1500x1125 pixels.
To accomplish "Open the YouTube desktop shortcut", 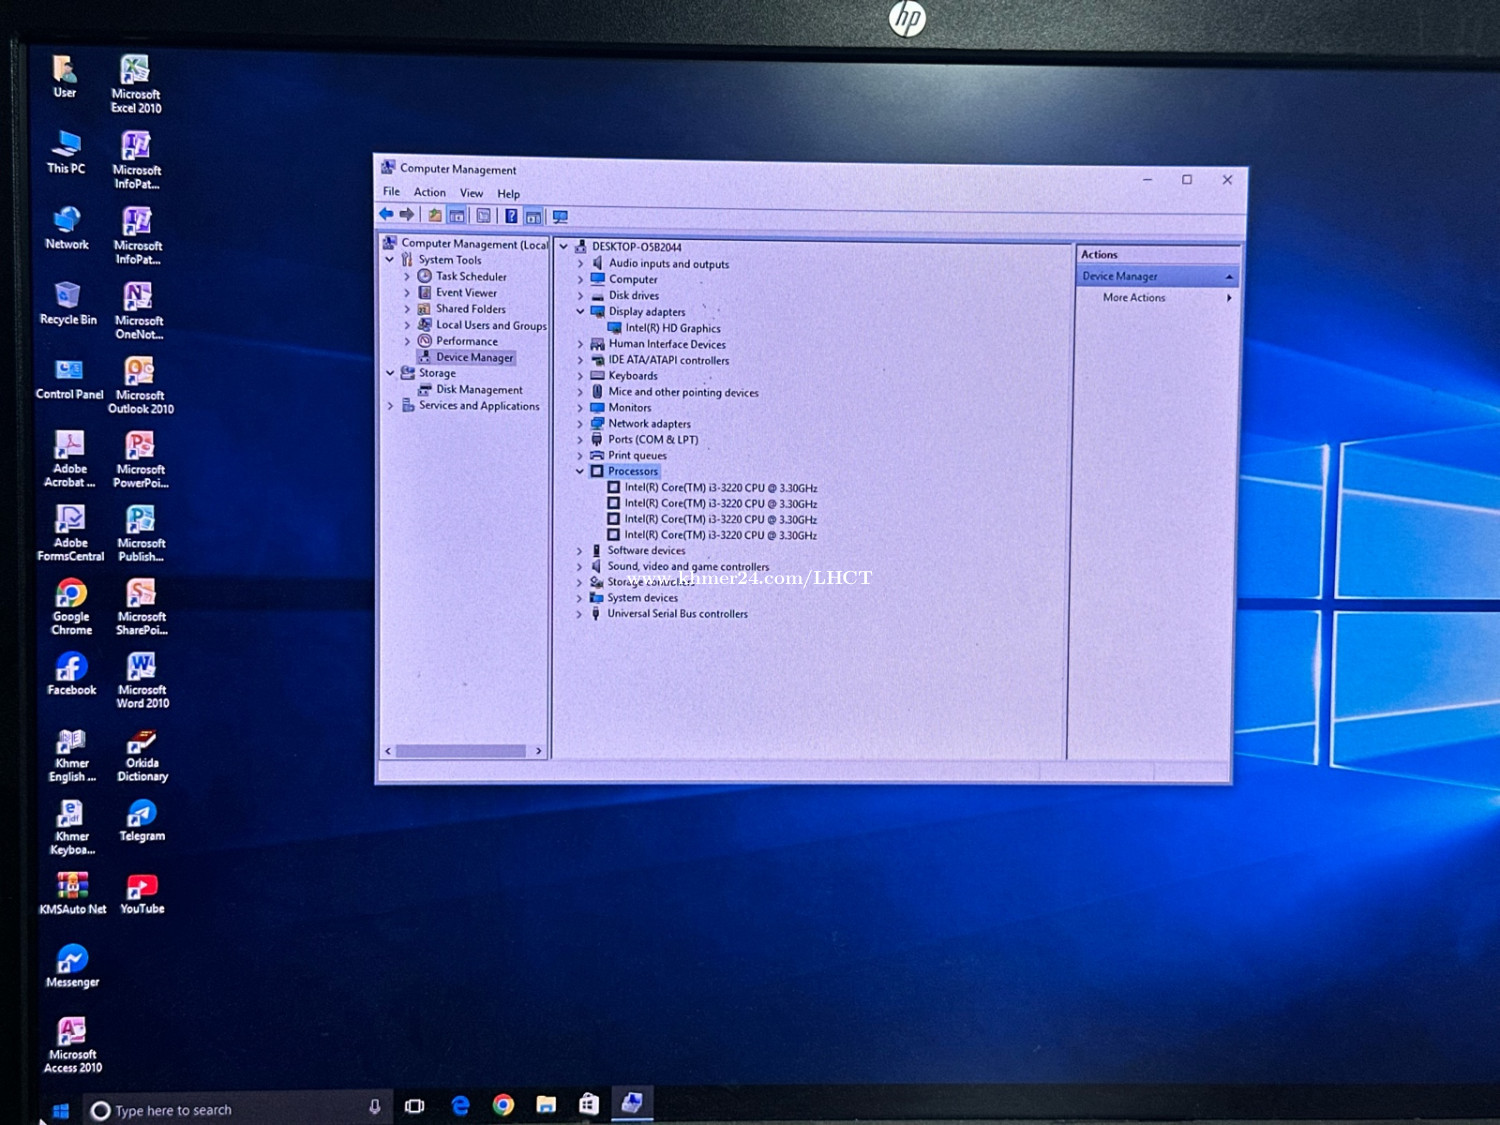I will [x=142, y=893].
